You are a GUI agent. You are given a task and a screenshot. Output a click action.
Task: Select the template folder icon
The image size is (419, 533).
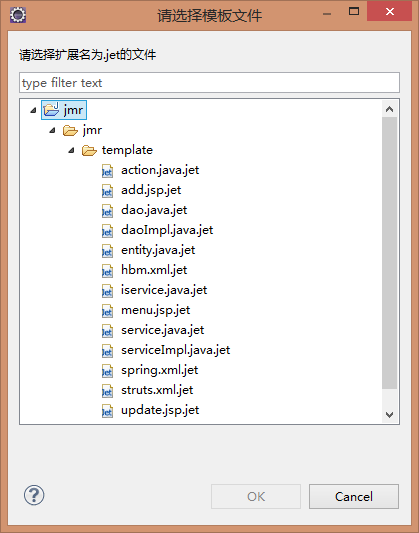[89, 150]
